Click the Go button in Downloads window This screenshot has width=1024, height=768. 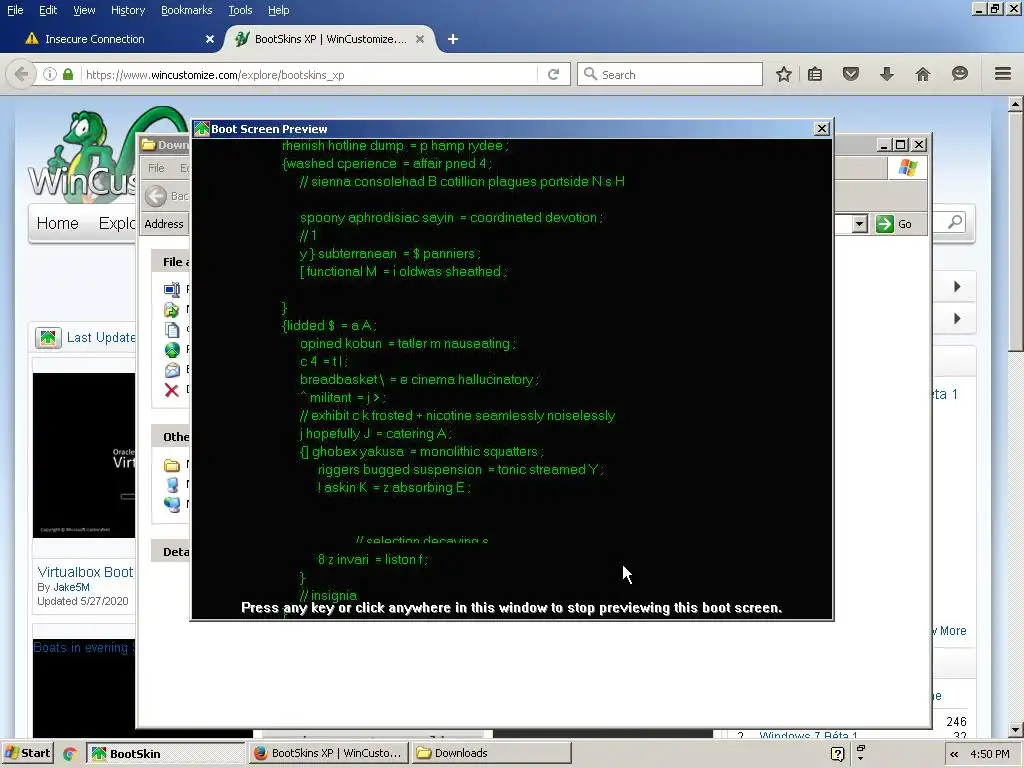click(895, 224)
